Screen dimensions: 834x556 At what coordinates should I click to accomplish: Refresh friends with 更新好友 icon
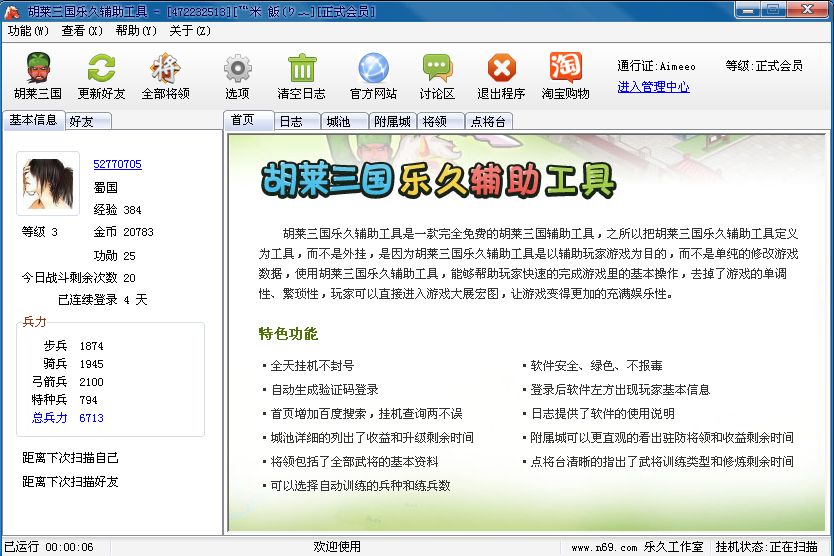101,76
